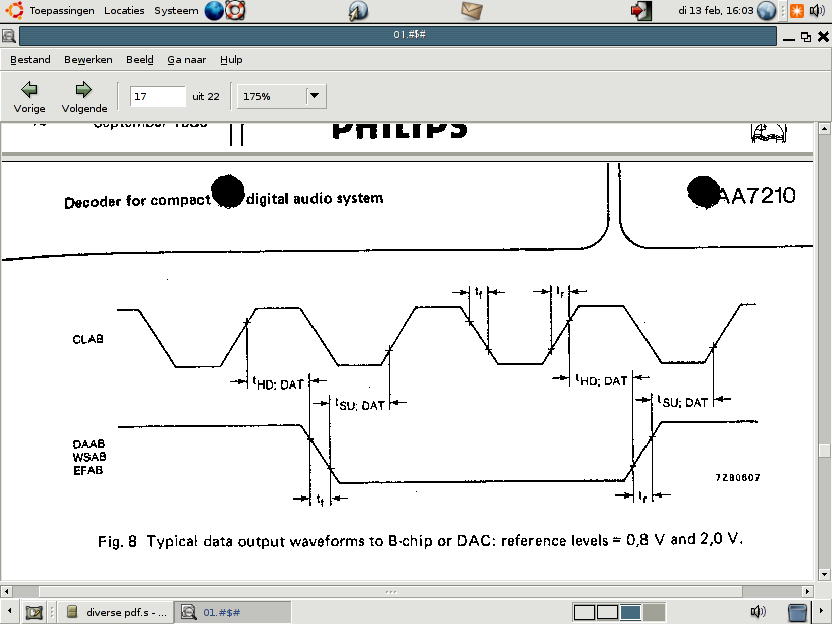Switch to diverse pdf.s taskbar window

pyautogui.click(x=118, y=612)
